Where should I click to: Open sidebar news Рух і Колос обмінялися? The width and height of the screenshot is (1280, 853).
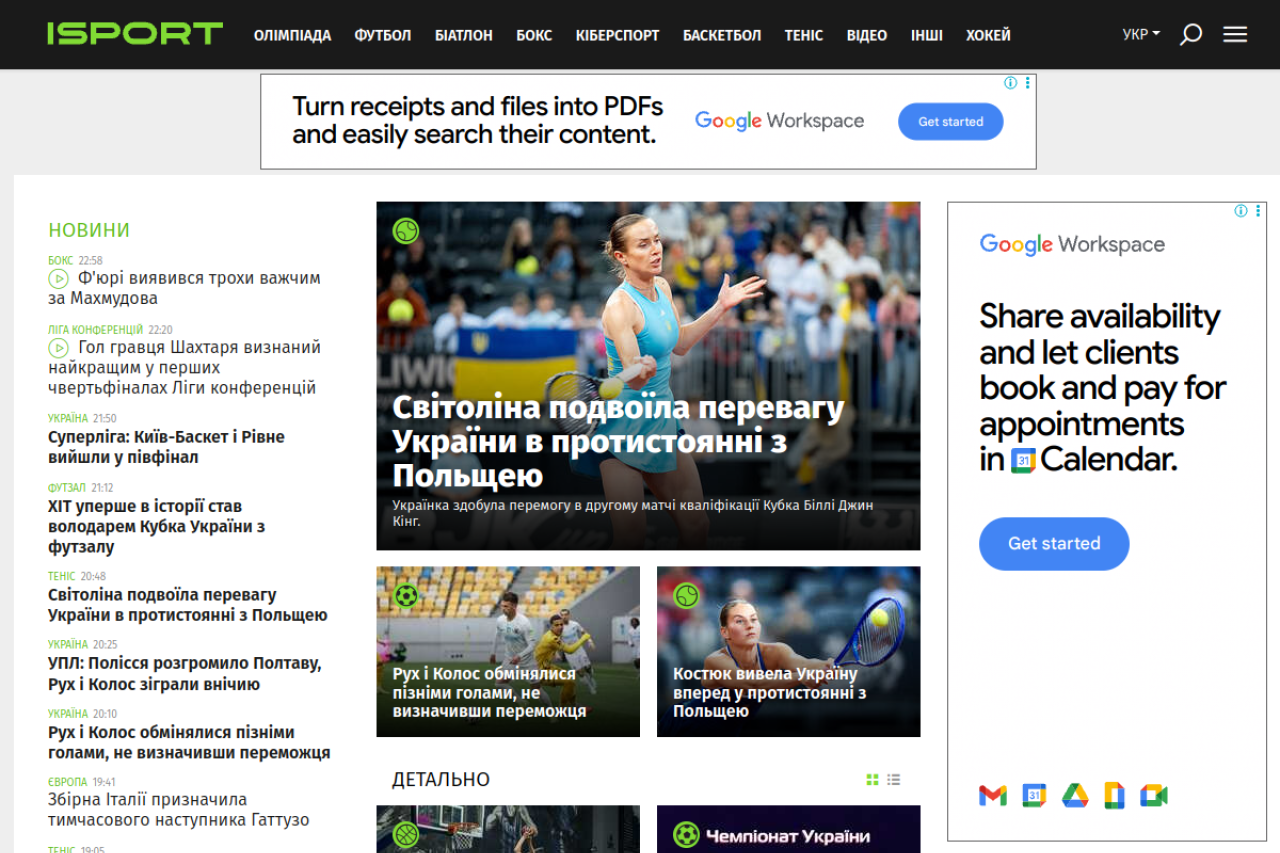[x=189, y=743]
